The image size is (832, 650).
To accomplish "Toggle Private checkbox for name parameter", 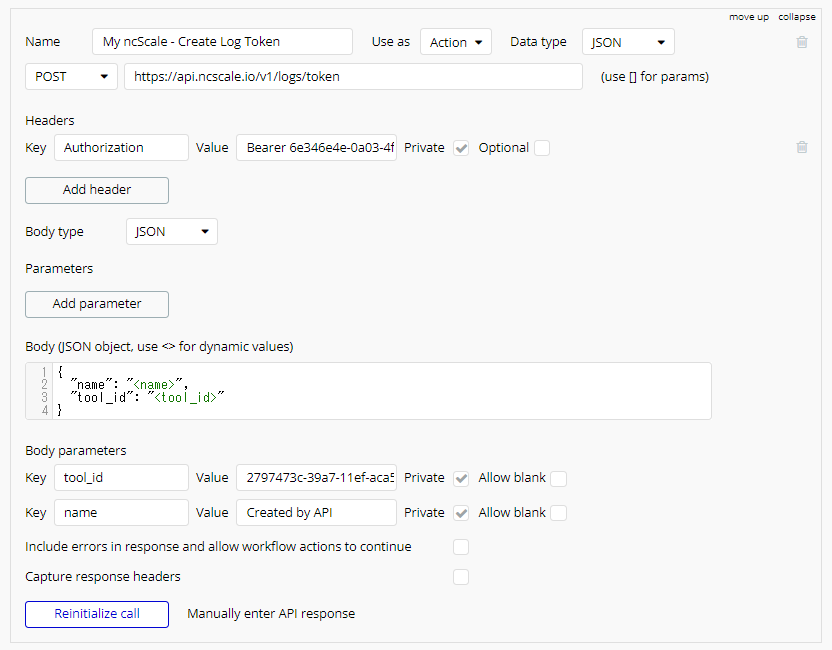I will pos(461,513).
